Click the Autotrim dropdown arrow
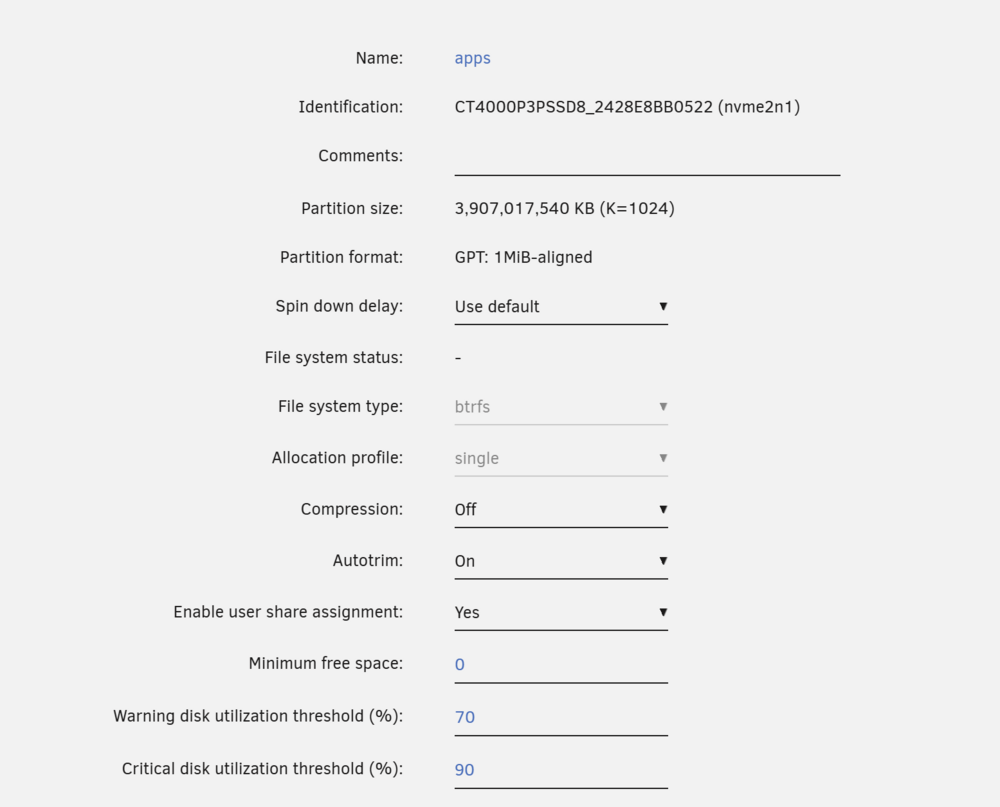Screen dimensions: 1000x807 [x=663, y=561]
